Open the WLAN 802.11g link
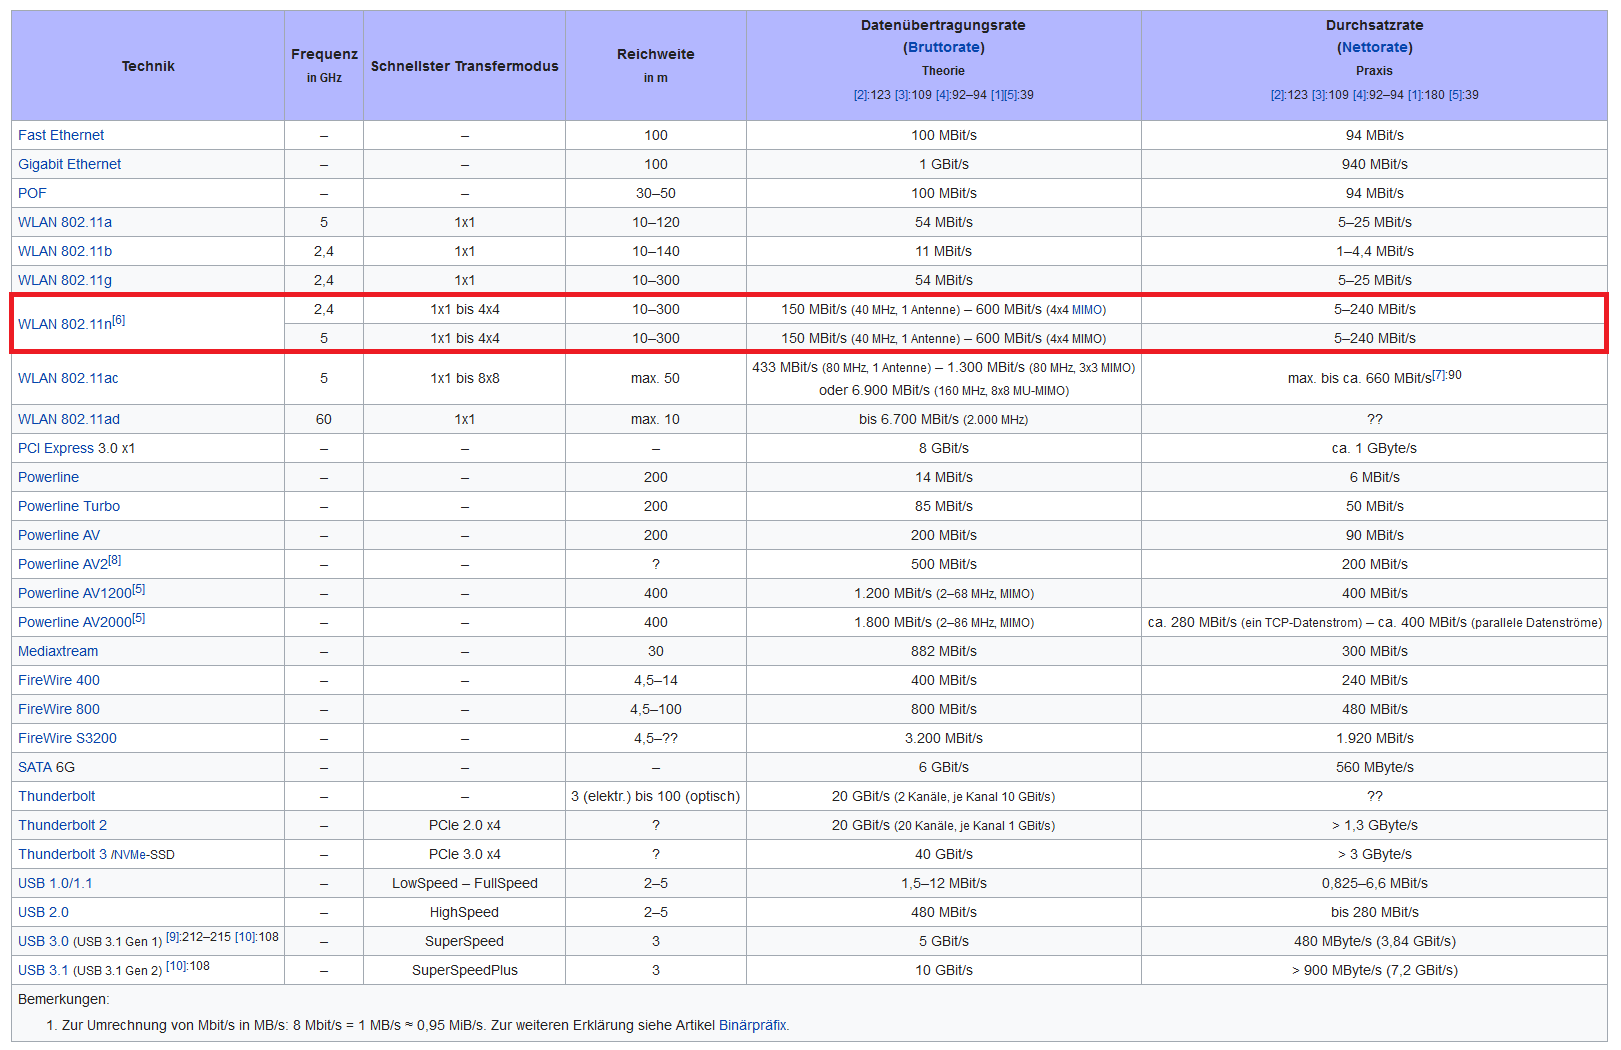Image resolution: width=1621 pixels, height=1050 pixels. coord(65,280)
